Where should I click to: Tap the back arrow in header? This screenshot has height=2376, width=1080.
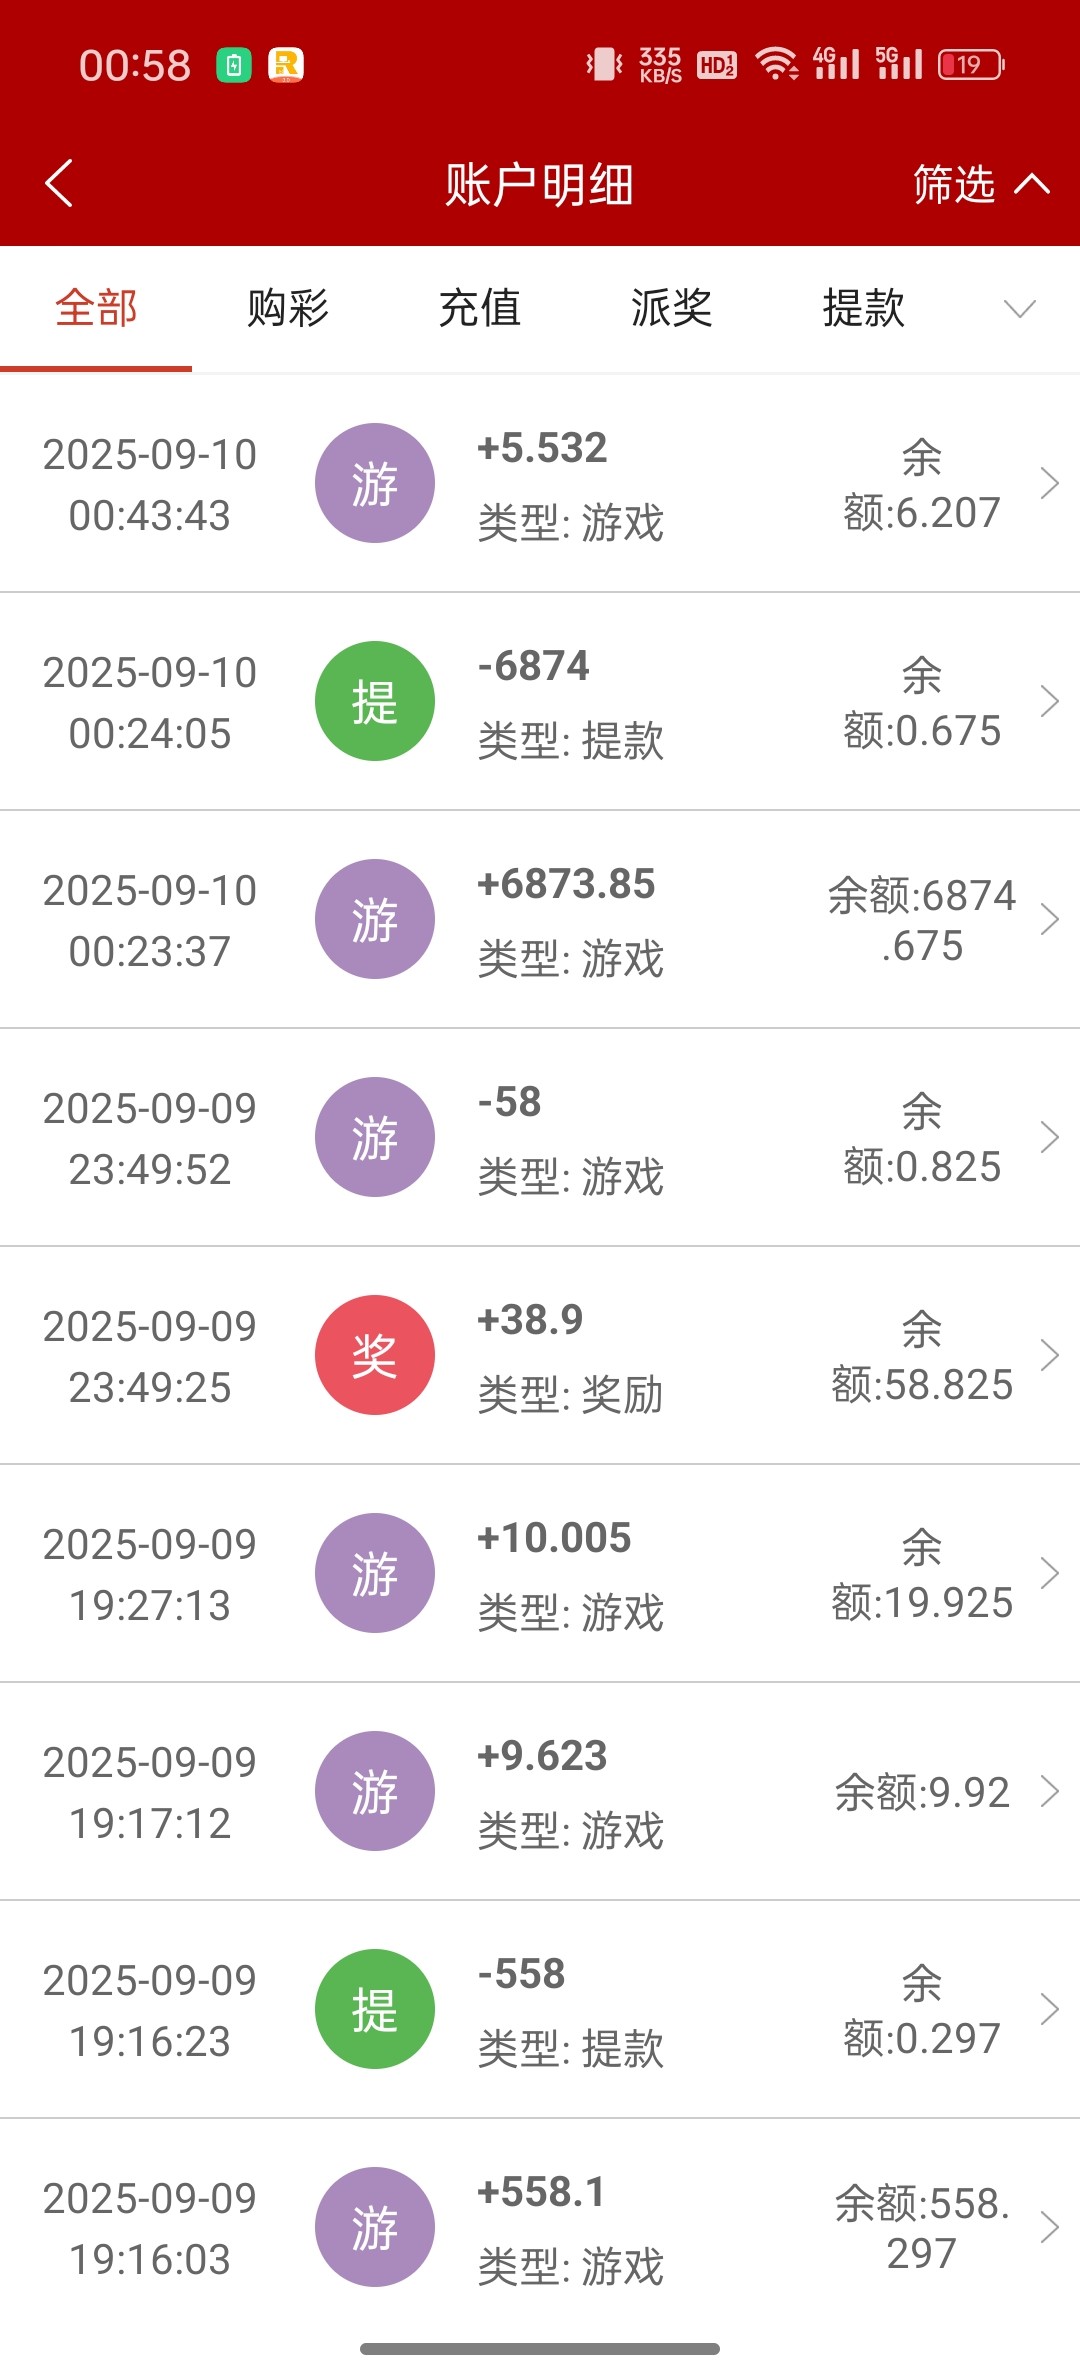pyautogui.click(x=60, y=184)
